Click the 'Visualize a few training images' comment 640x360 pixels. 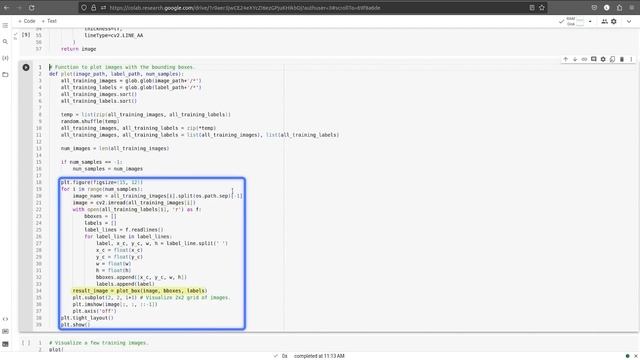99,343
